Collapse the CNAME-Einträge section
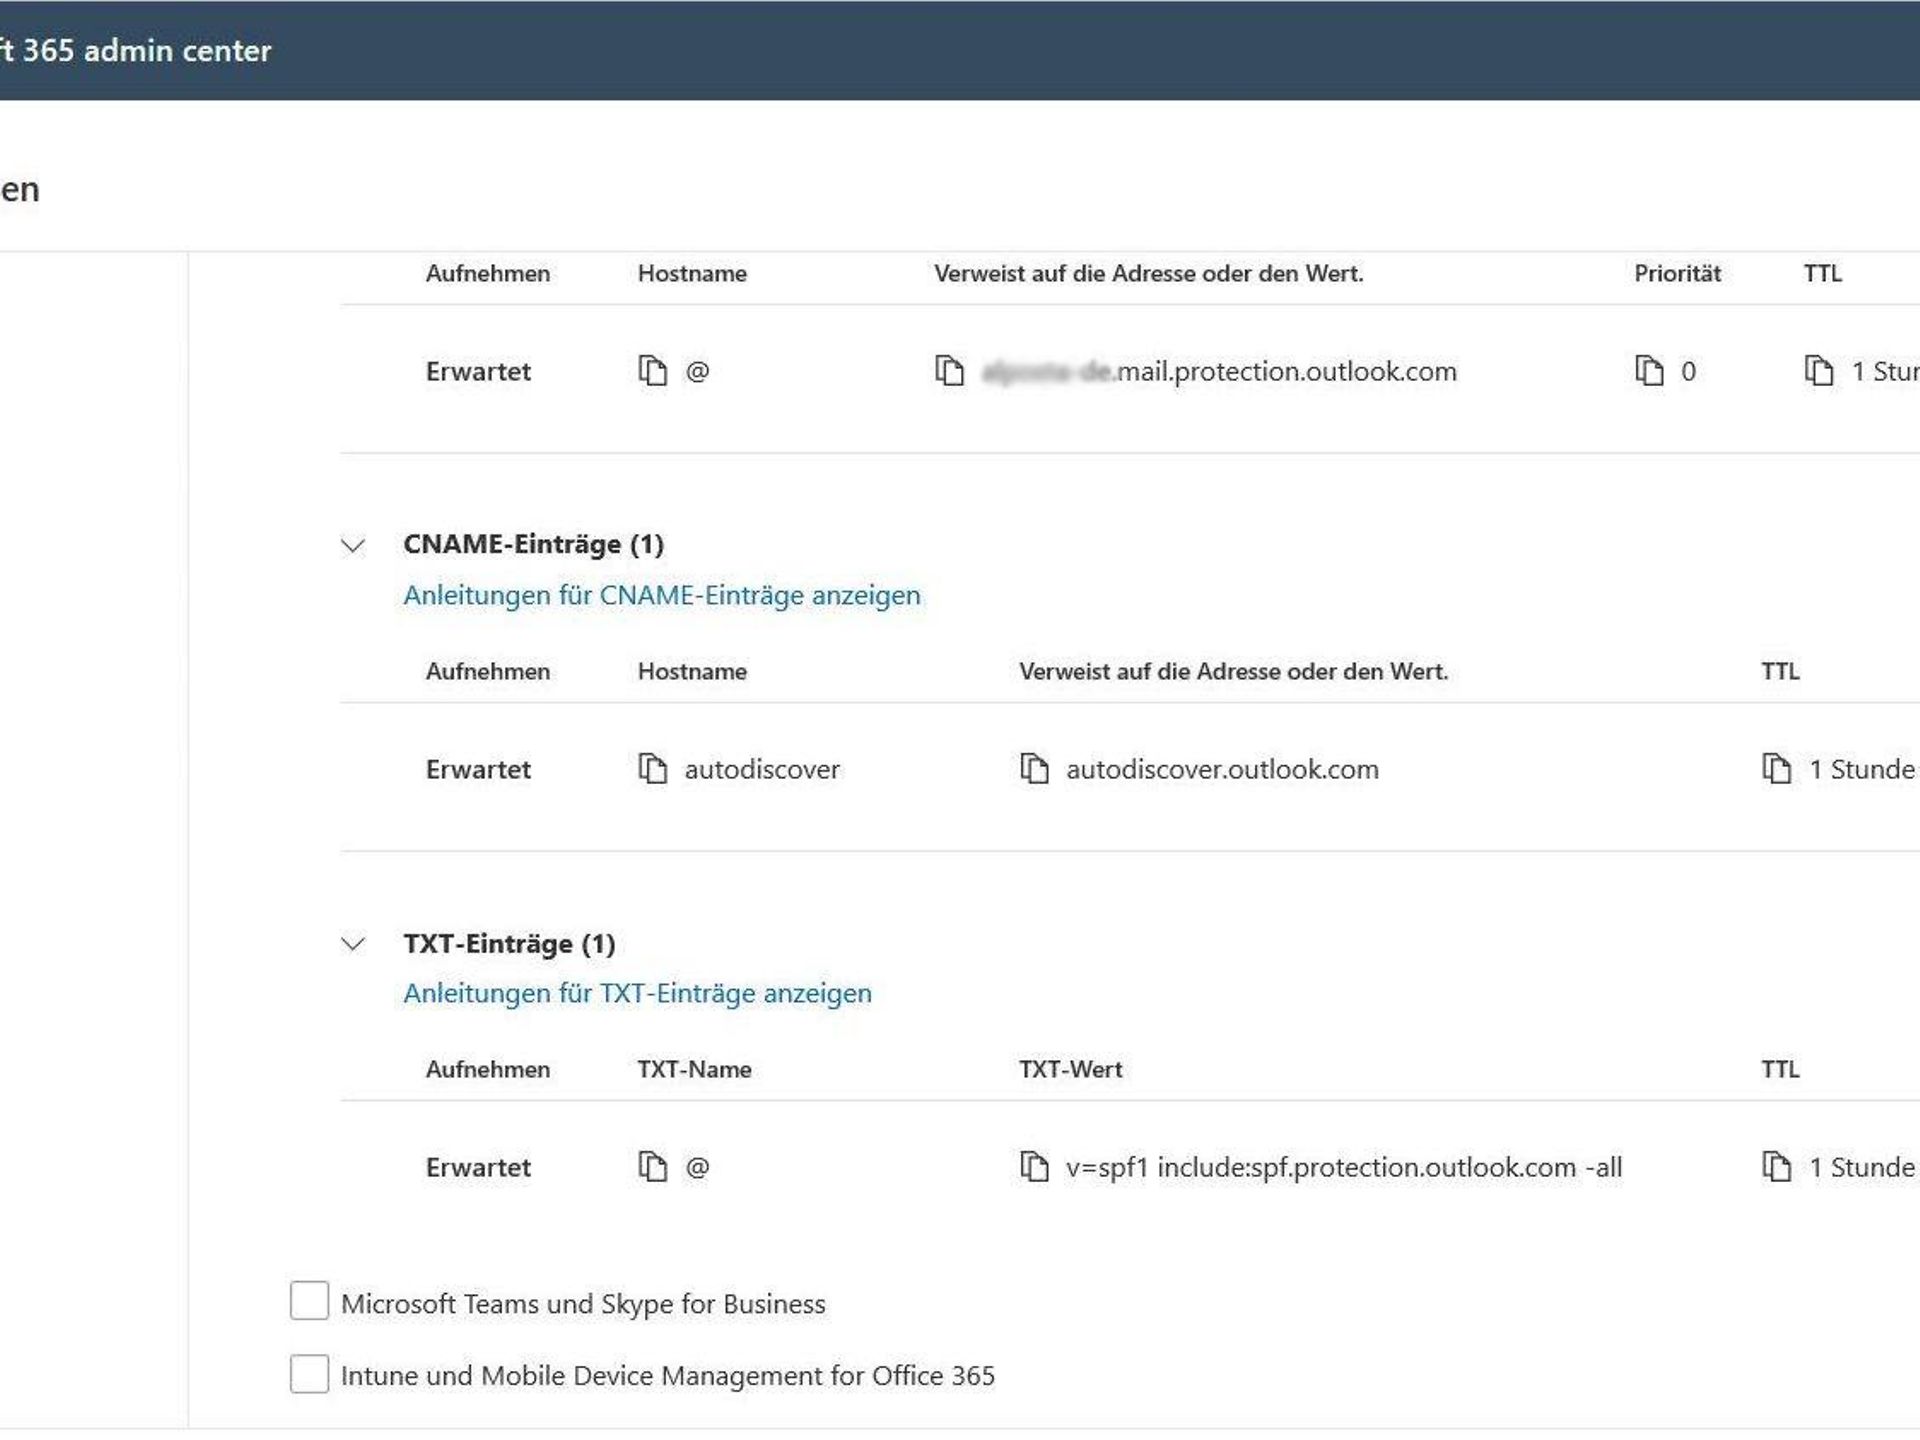This screenshot has width=1920, height=1440. [353, 545]
